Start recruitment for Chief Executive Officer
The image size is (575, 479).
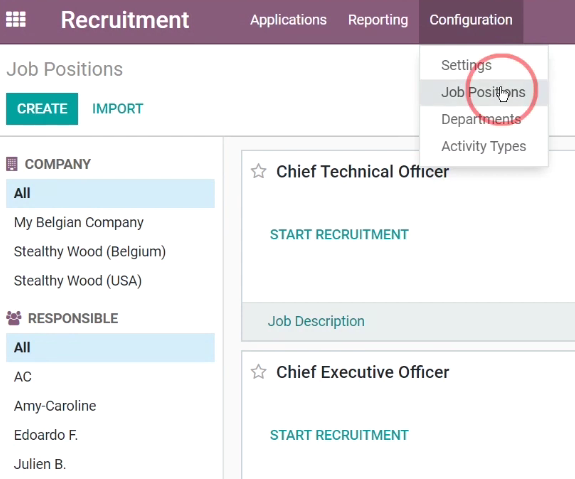point(339,435)
